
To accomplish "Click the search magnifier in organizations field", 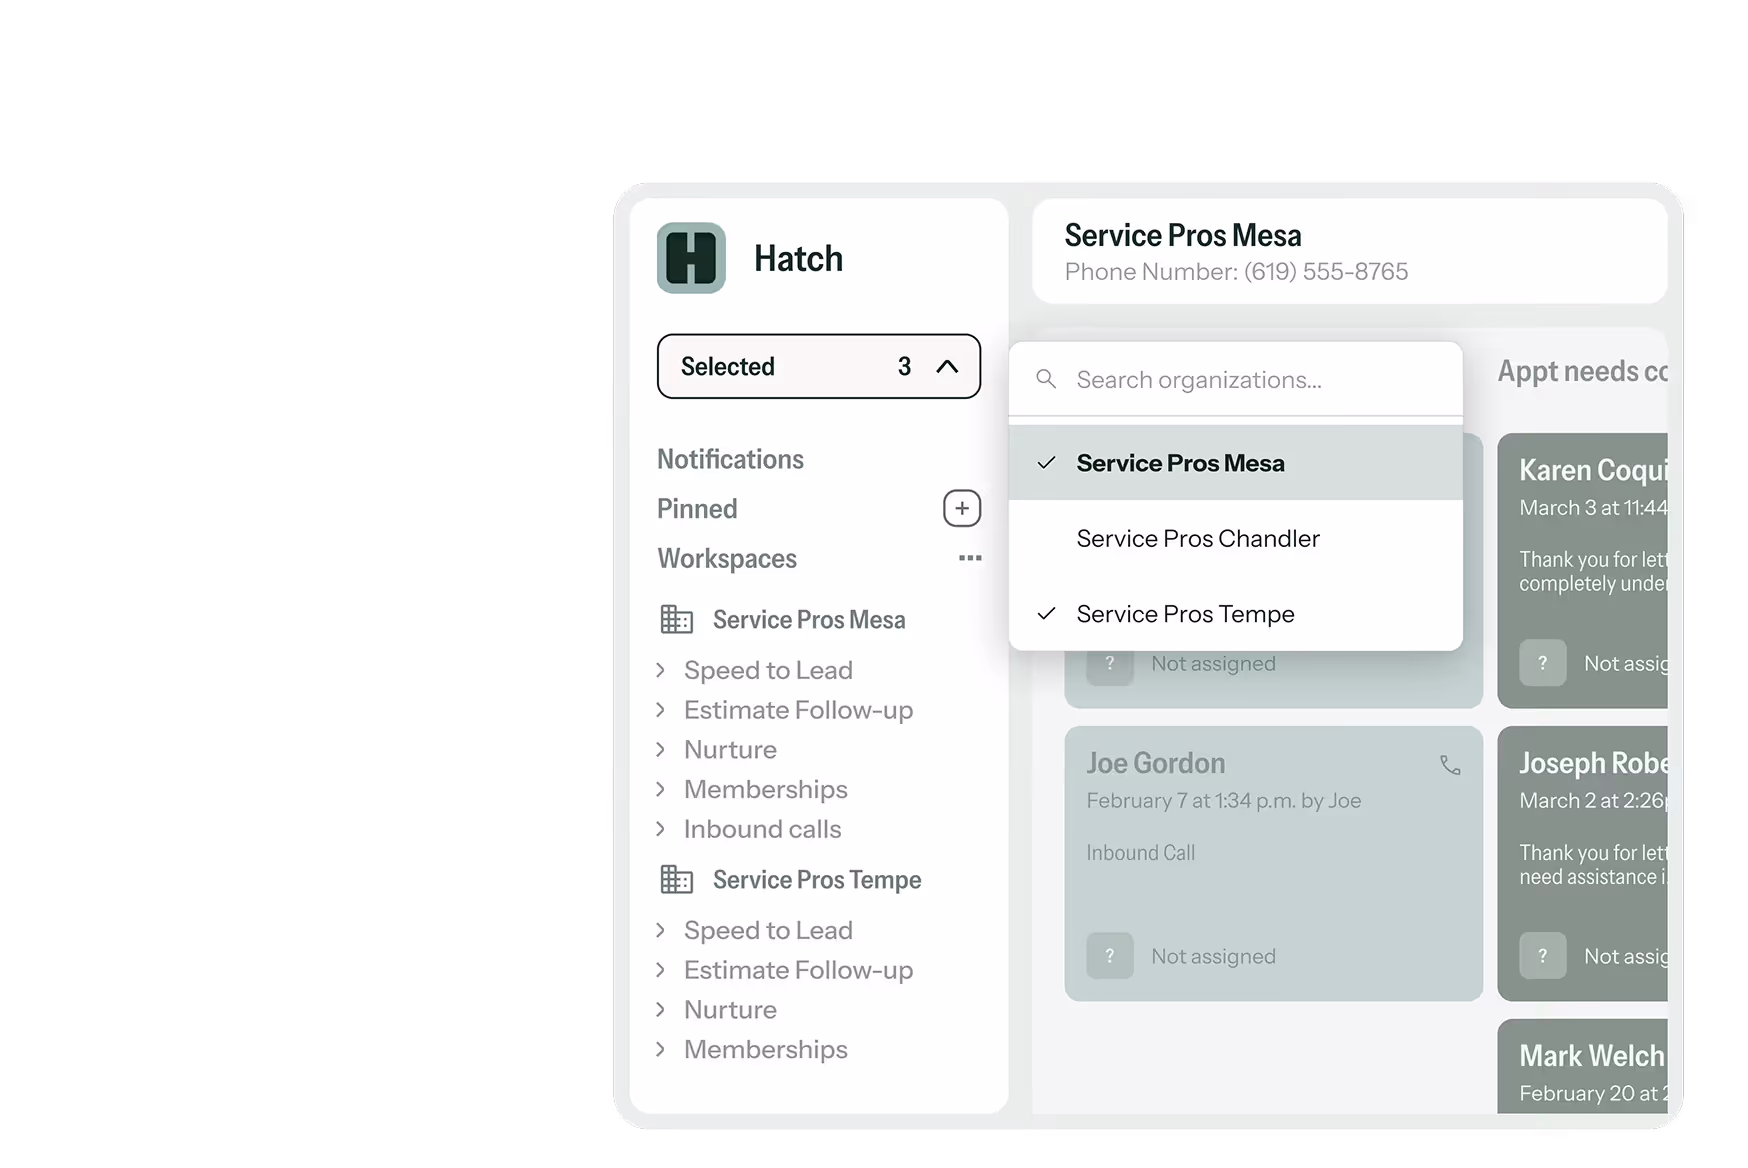I will pyautogui.click(x=1045, y=379).
